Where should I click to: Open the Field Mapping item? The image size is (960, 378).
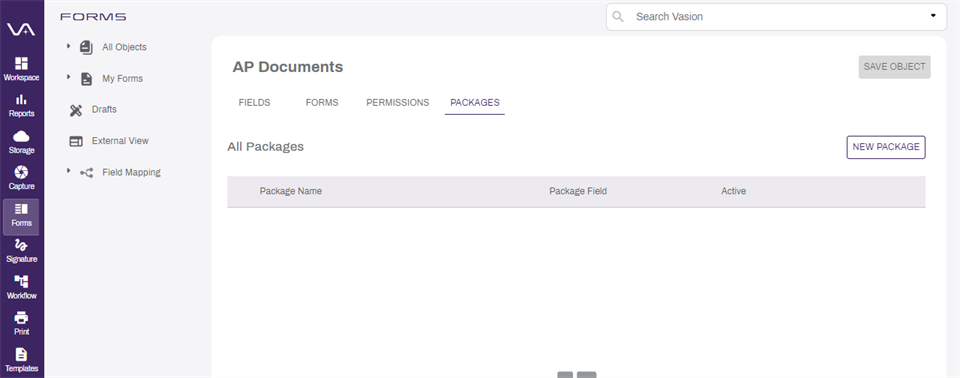point(131,173)
